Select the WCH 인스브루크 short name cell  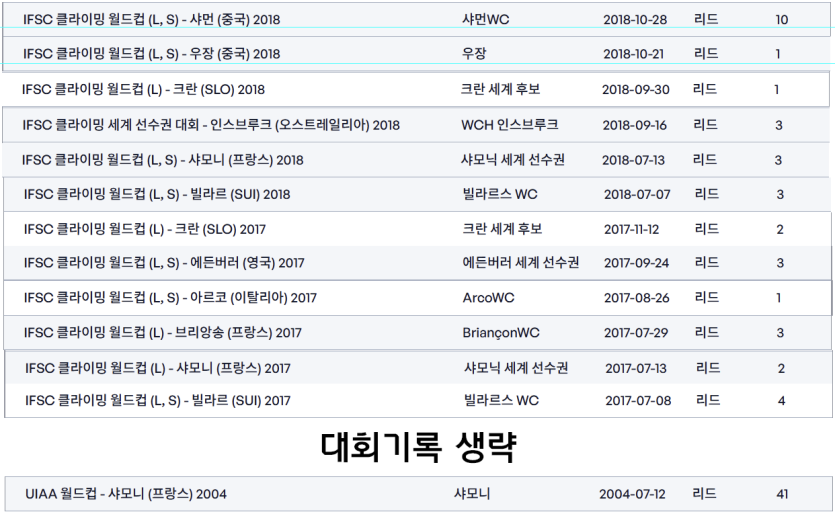point(510,125)
